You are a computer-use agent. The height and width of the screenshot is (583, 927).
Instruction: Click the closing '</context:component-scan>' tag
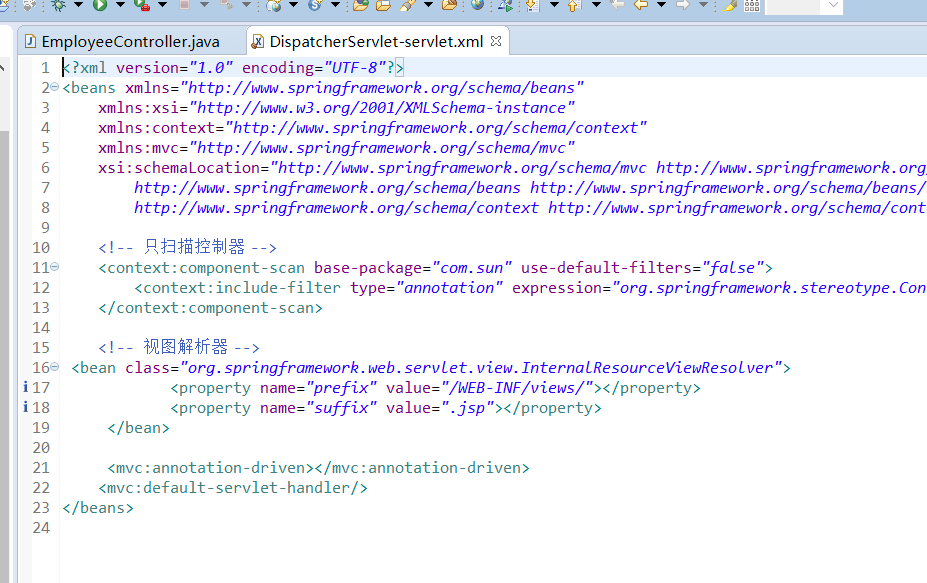click(x=210, y=308)
